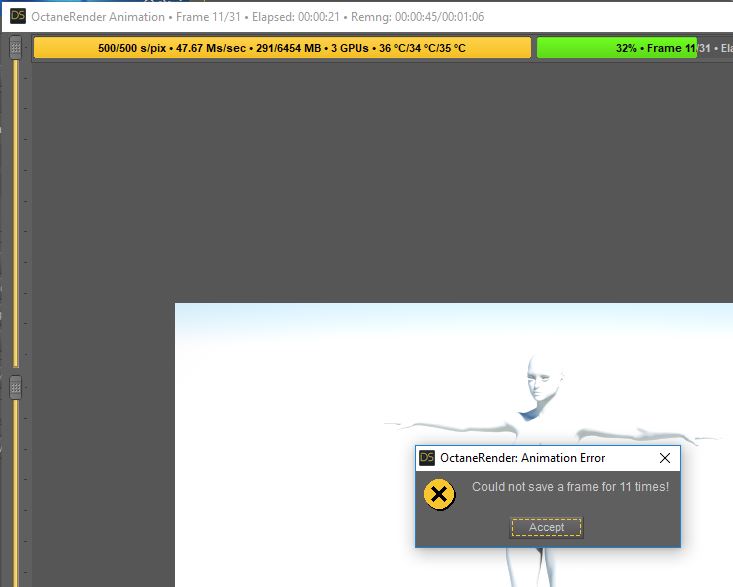Click the DS icon in error dialog title
Screen dimensions: 733x587
[x=427, y=458]
